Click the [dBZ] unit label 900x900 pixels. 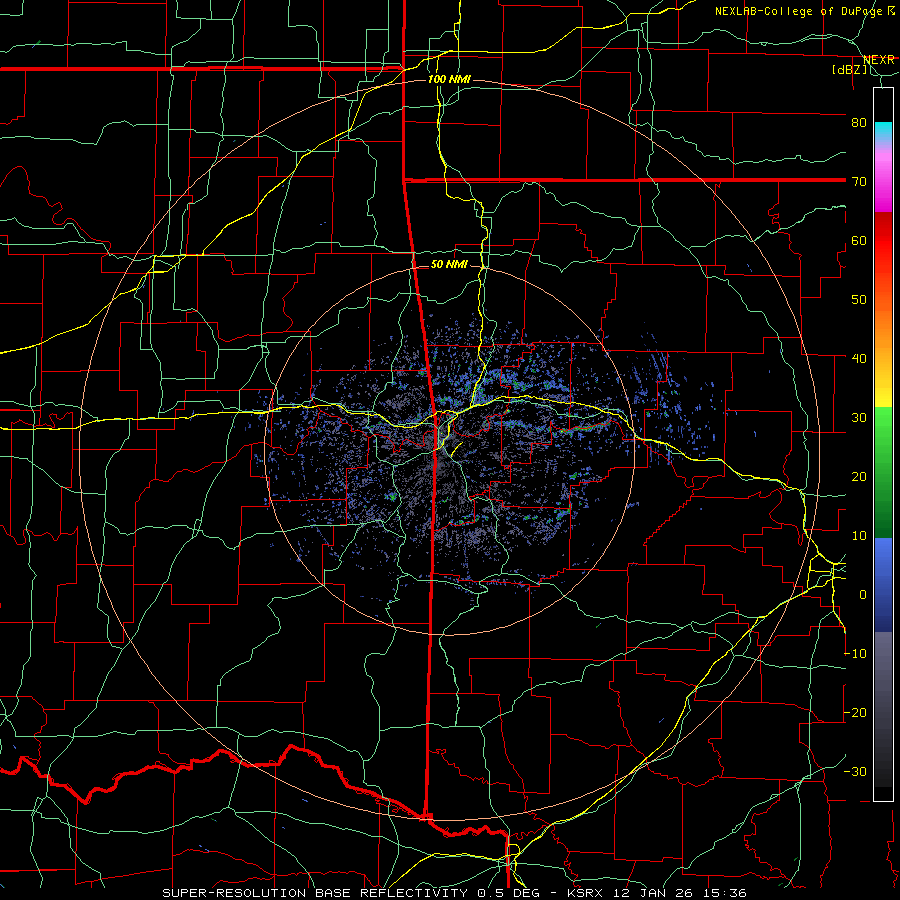point(849,69)
